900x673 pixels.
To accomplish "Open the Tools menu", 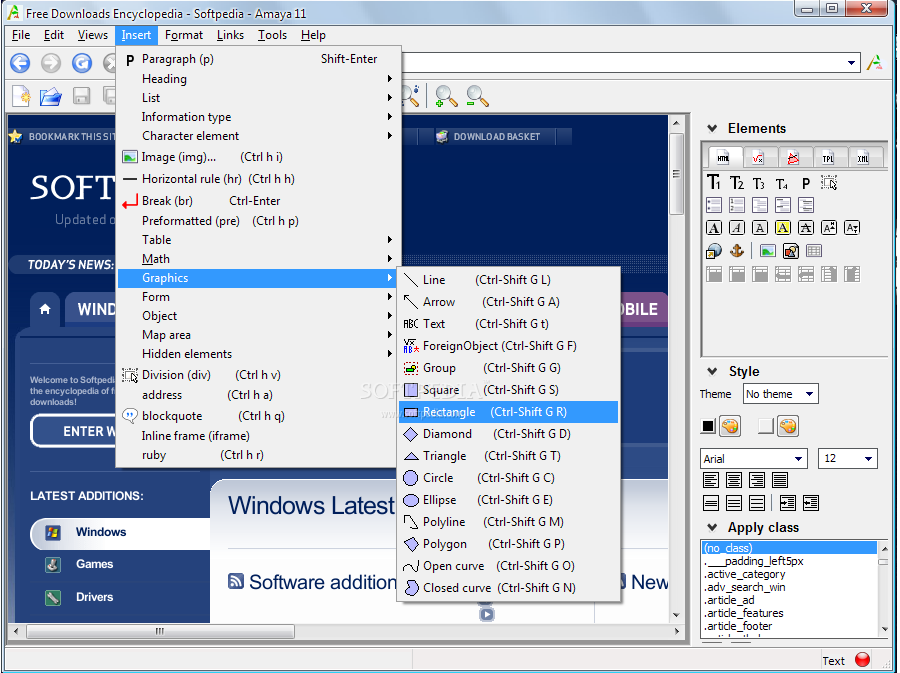I will pos(272,35).
